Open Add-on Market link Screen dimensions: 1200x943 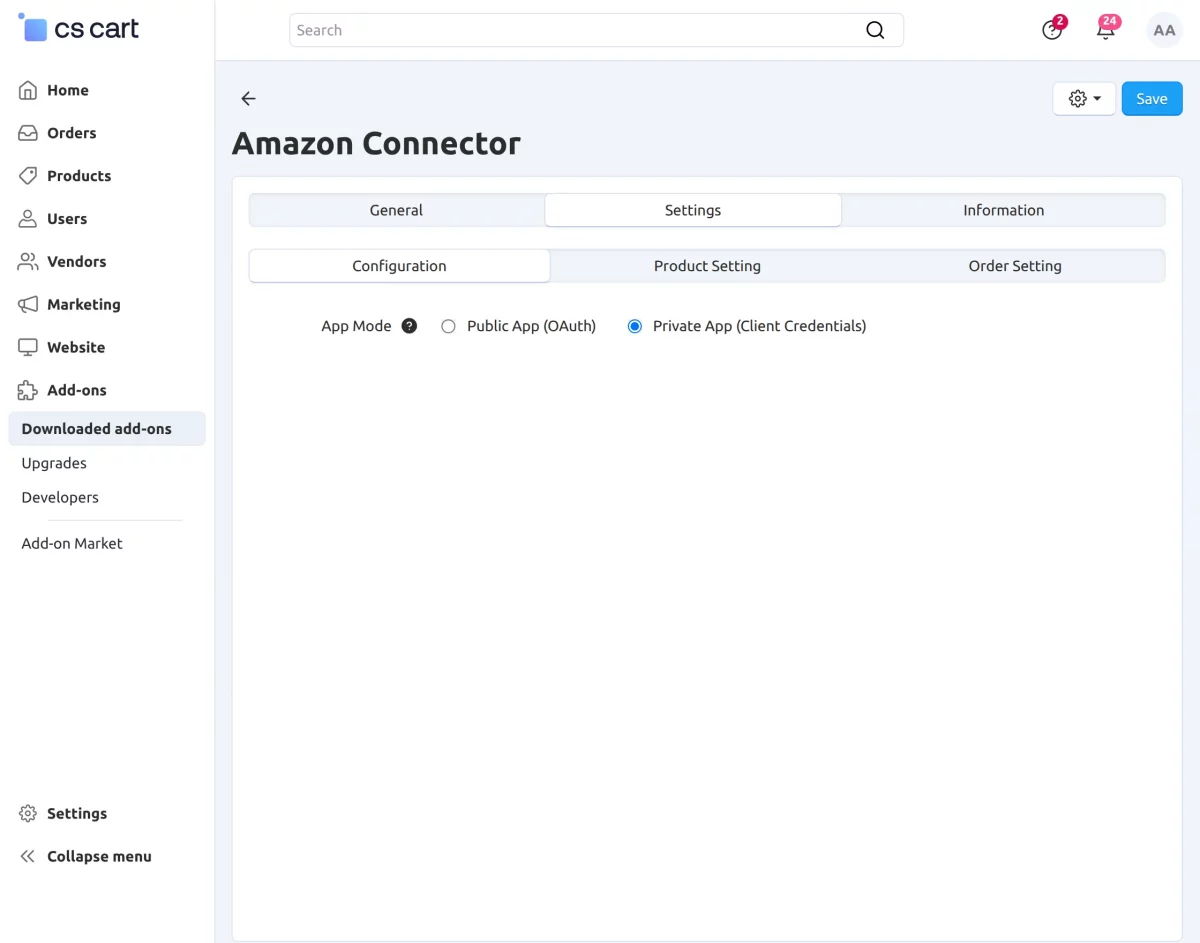(x=72, y=543)
